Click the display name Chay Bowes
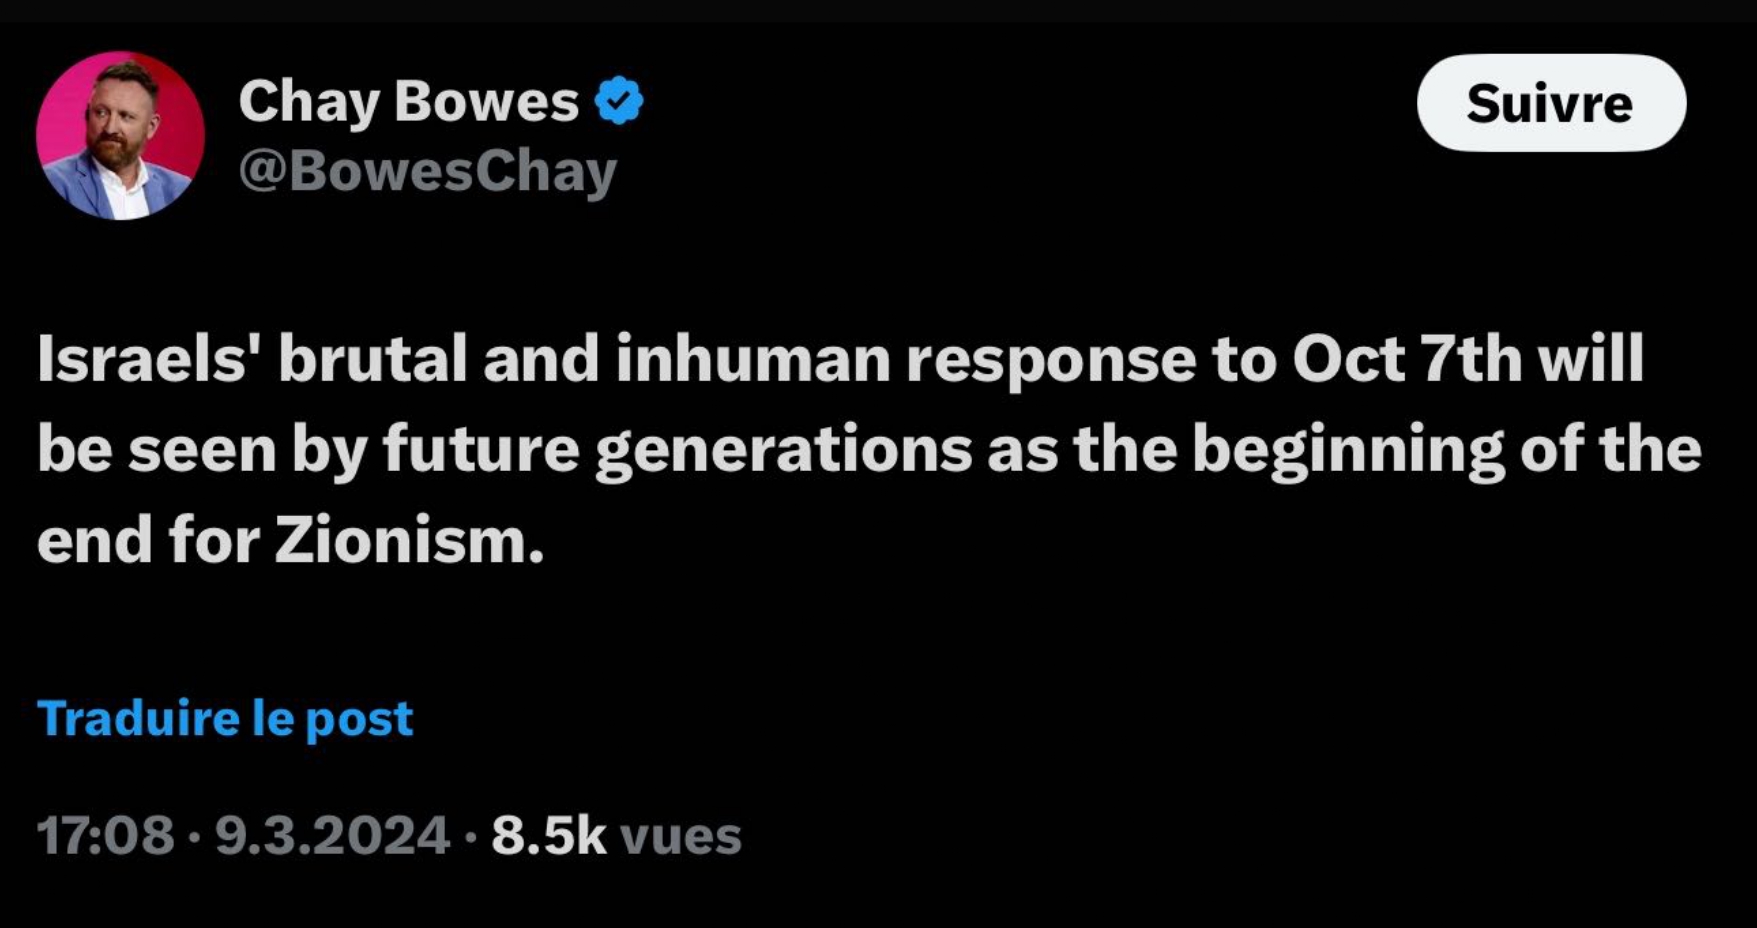 pyautogui.click(x=408, y=101)
